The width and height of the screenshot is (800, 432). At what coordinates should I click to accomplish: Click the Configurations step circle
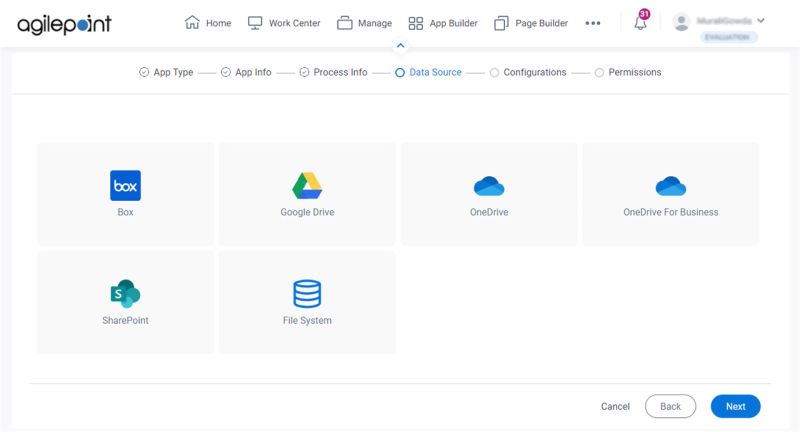pyautogui.click(x=494, y=72)
